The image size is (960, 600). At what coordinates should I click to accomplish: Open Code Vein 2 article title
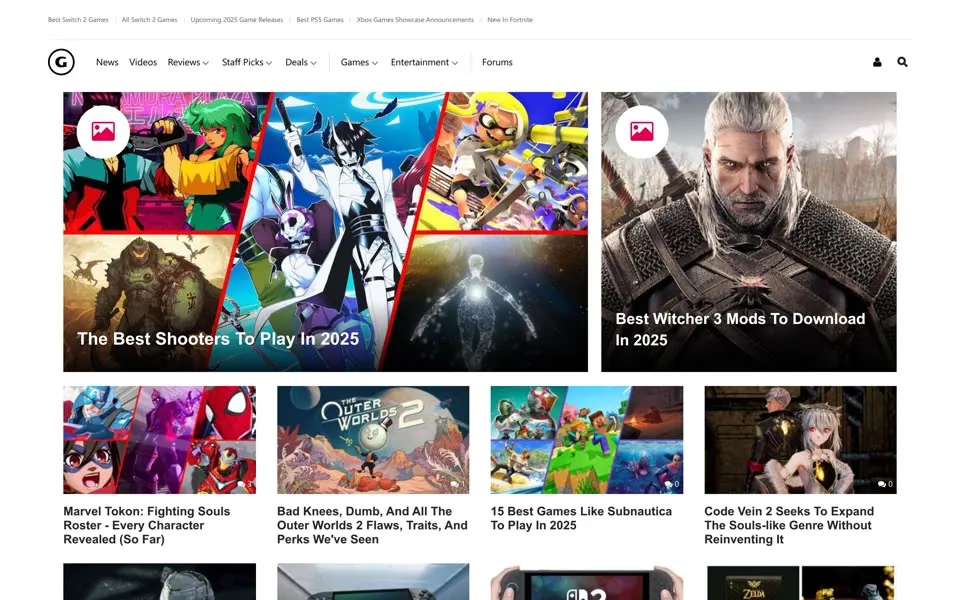(789, 525)
